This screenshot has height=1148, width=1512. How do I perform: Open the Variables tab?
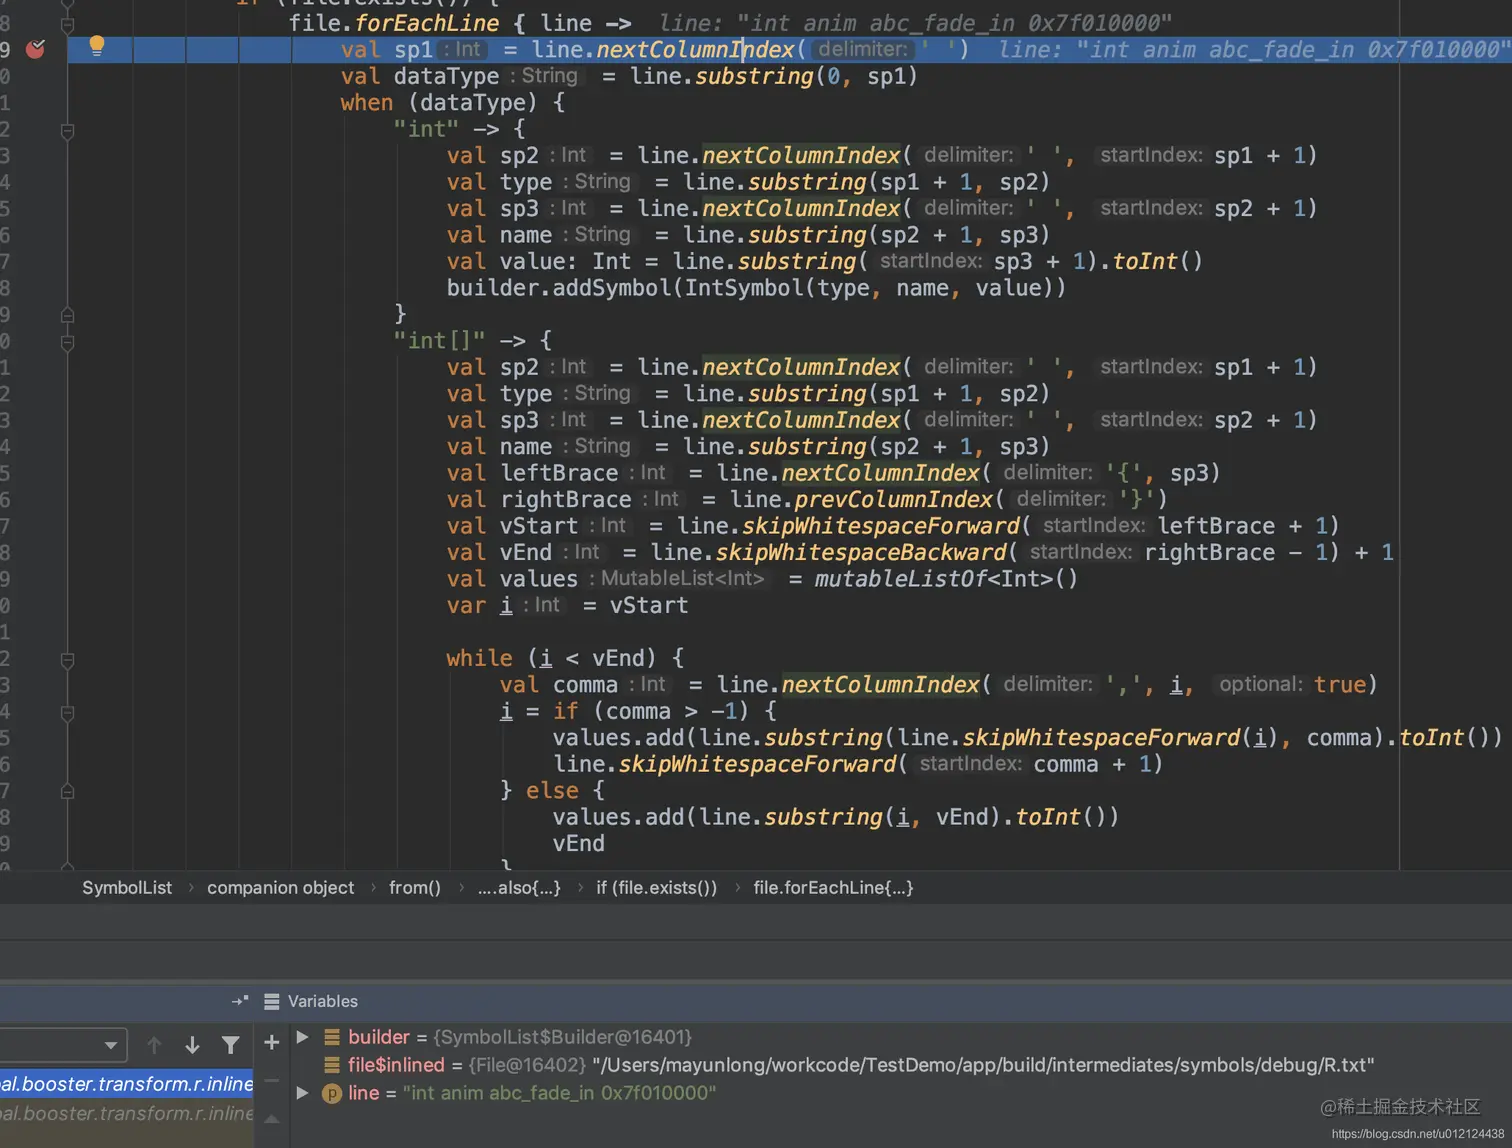pyautogui.click(x=322, y=1001)
